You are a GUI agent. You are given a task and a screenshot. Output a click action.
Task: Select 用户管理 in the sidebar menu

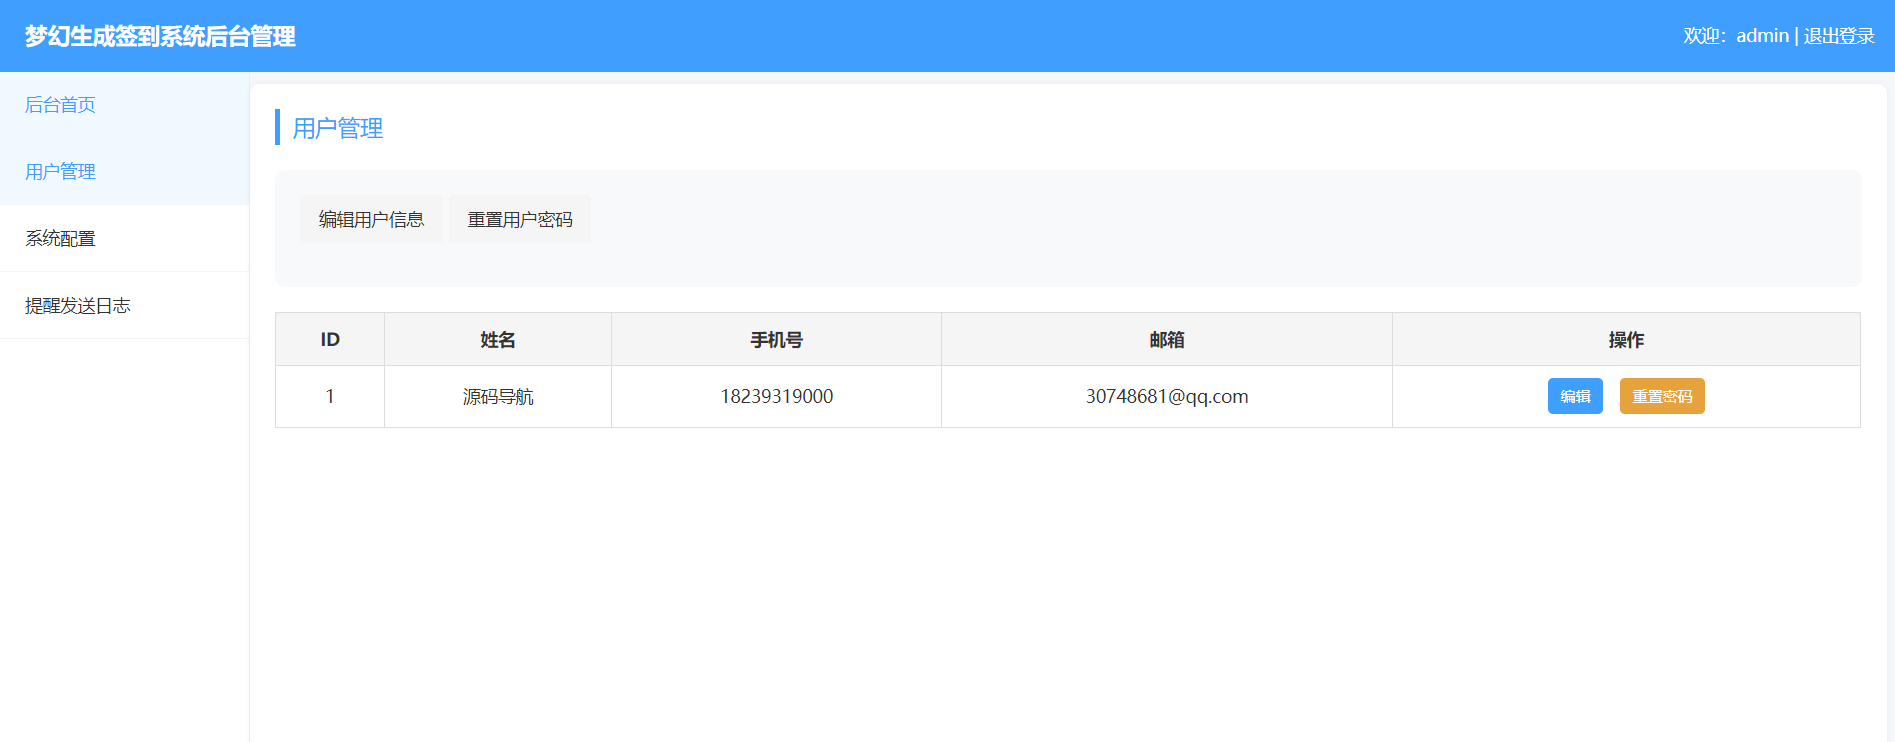click(x=60, y=172)
